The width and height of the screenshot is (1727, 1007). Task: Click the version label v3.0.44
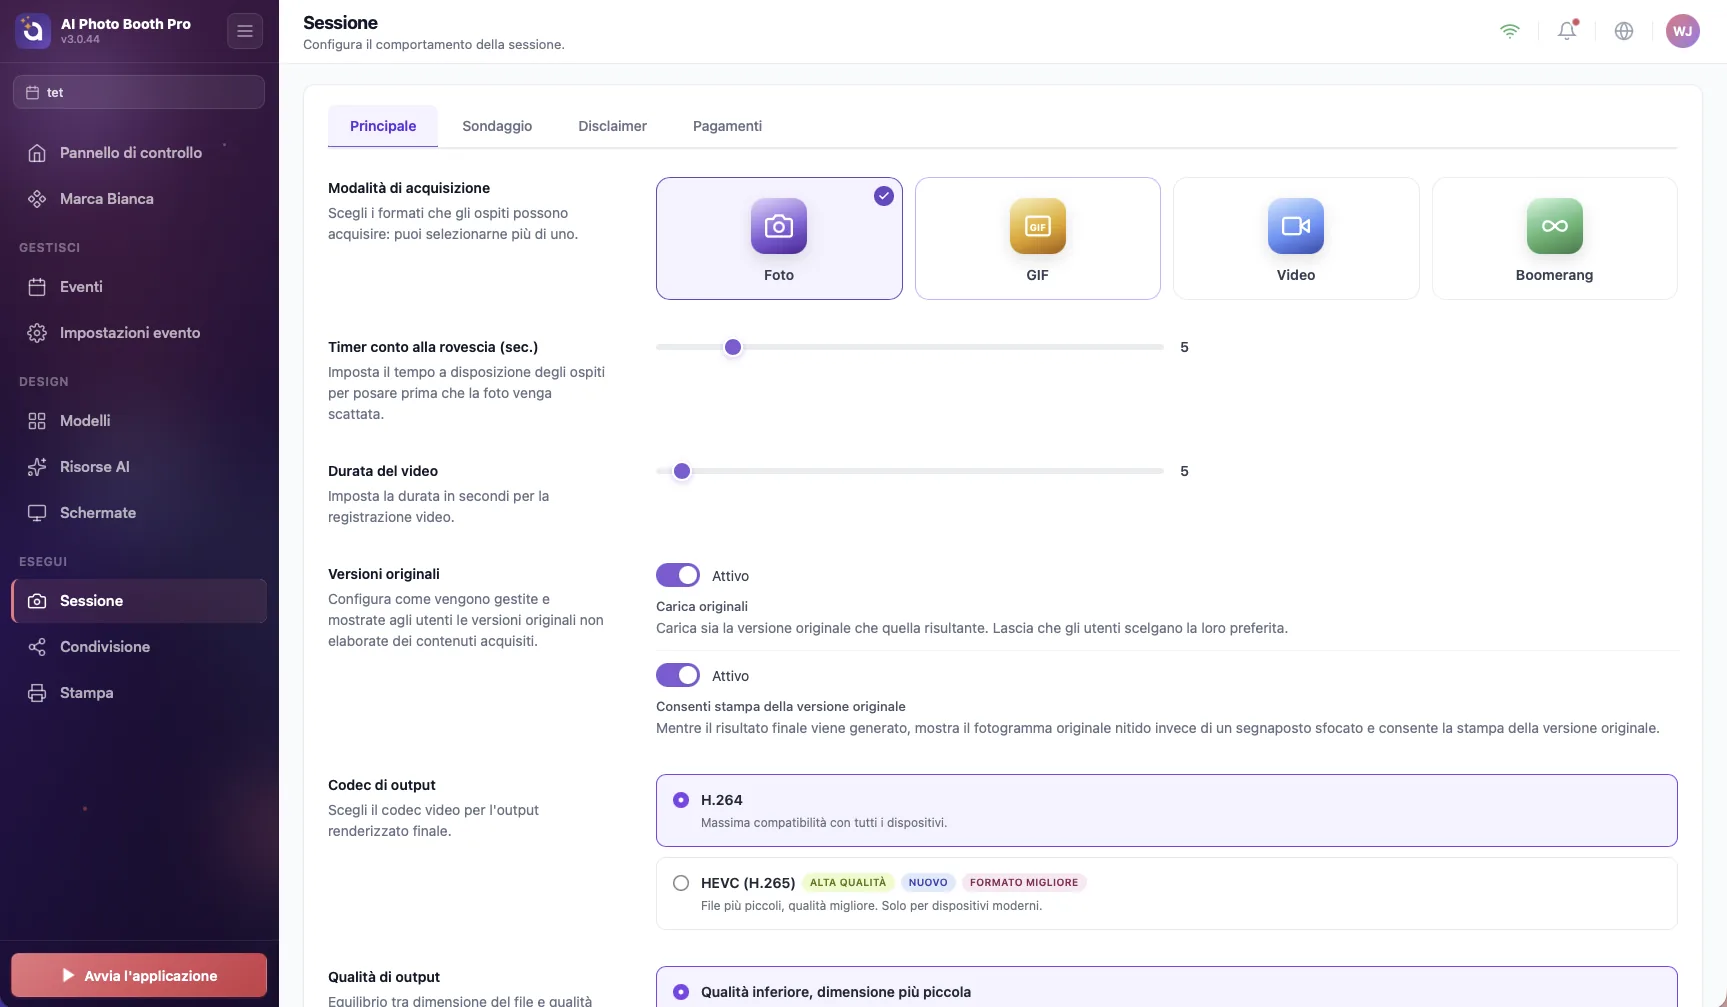(x=80, y=40)
